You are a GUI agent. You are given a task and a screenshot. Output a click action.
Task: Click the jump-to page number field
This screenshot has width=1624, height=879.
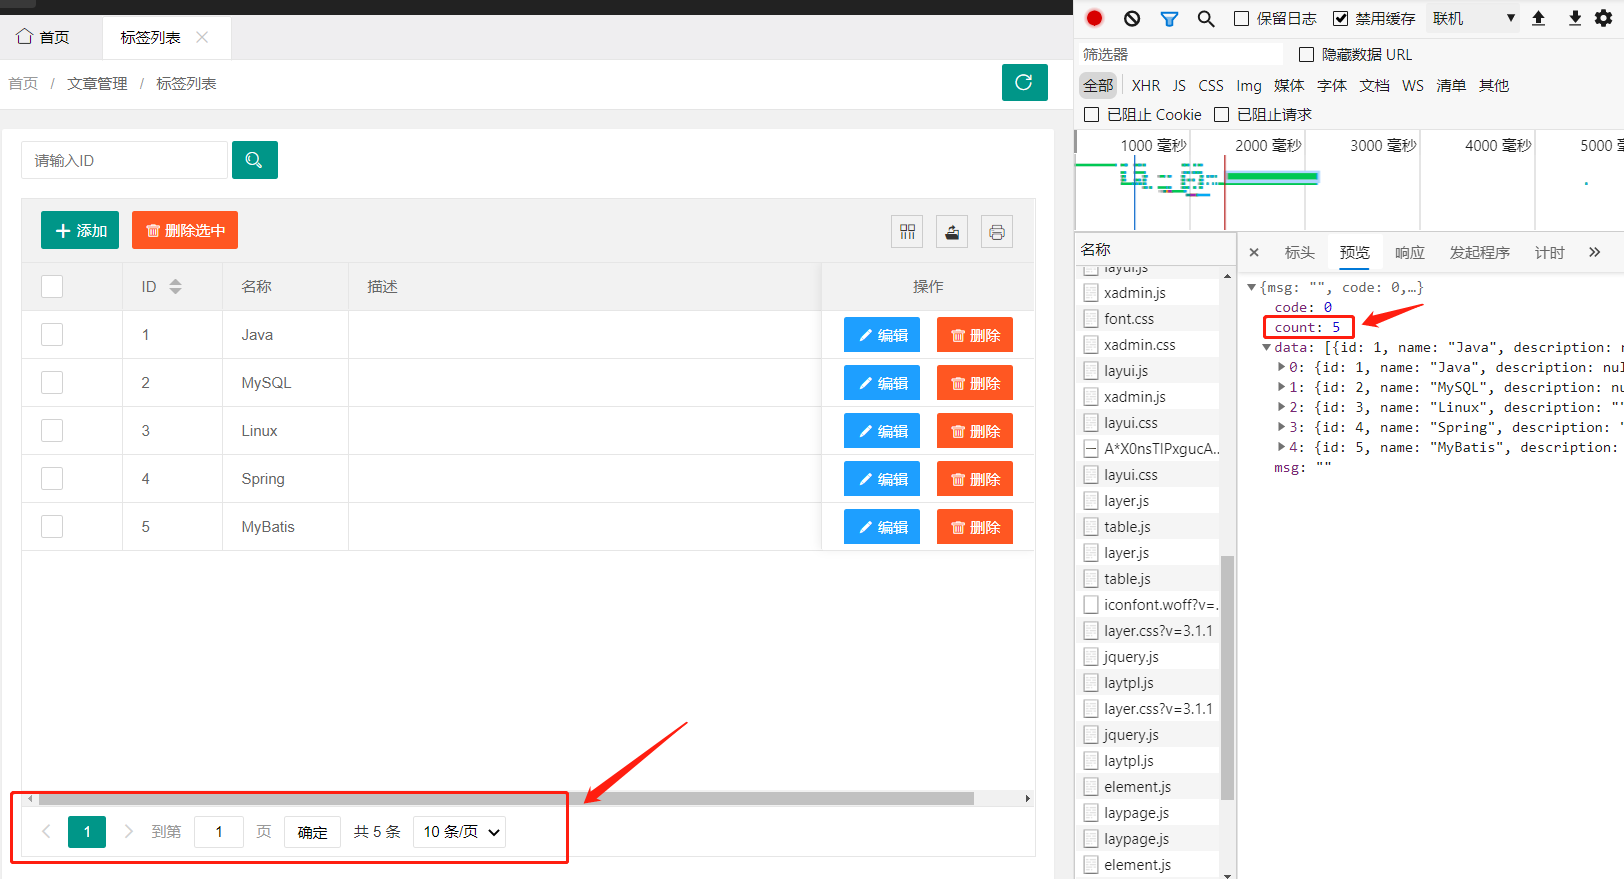click(219, 832)
